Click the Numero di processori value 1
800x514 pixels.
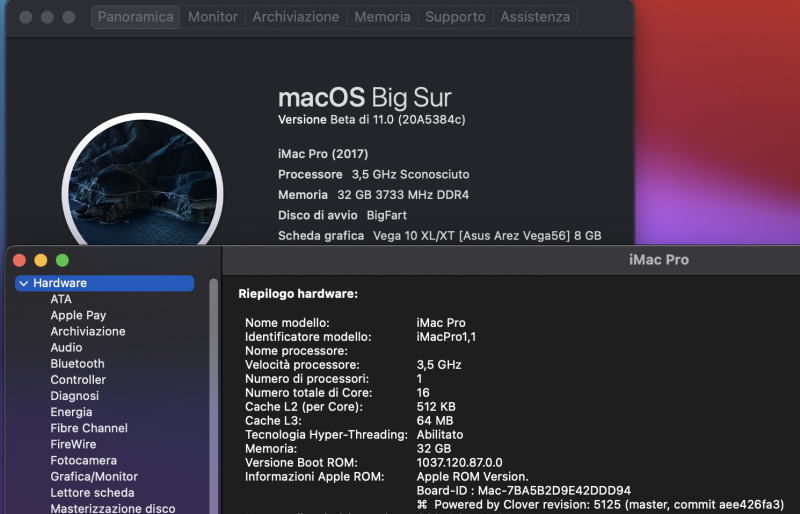pyautogui.click(x=419, y=379)
